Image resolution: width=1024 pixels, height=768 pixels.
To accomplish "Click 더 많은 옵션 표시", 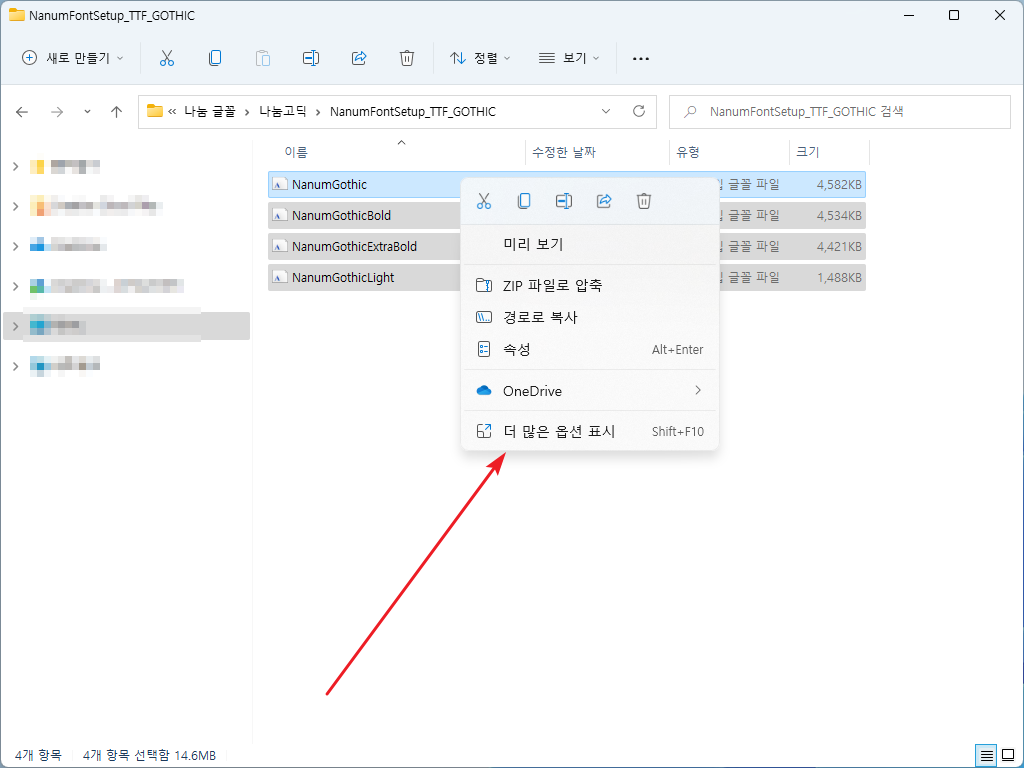I will click(590, 431).
